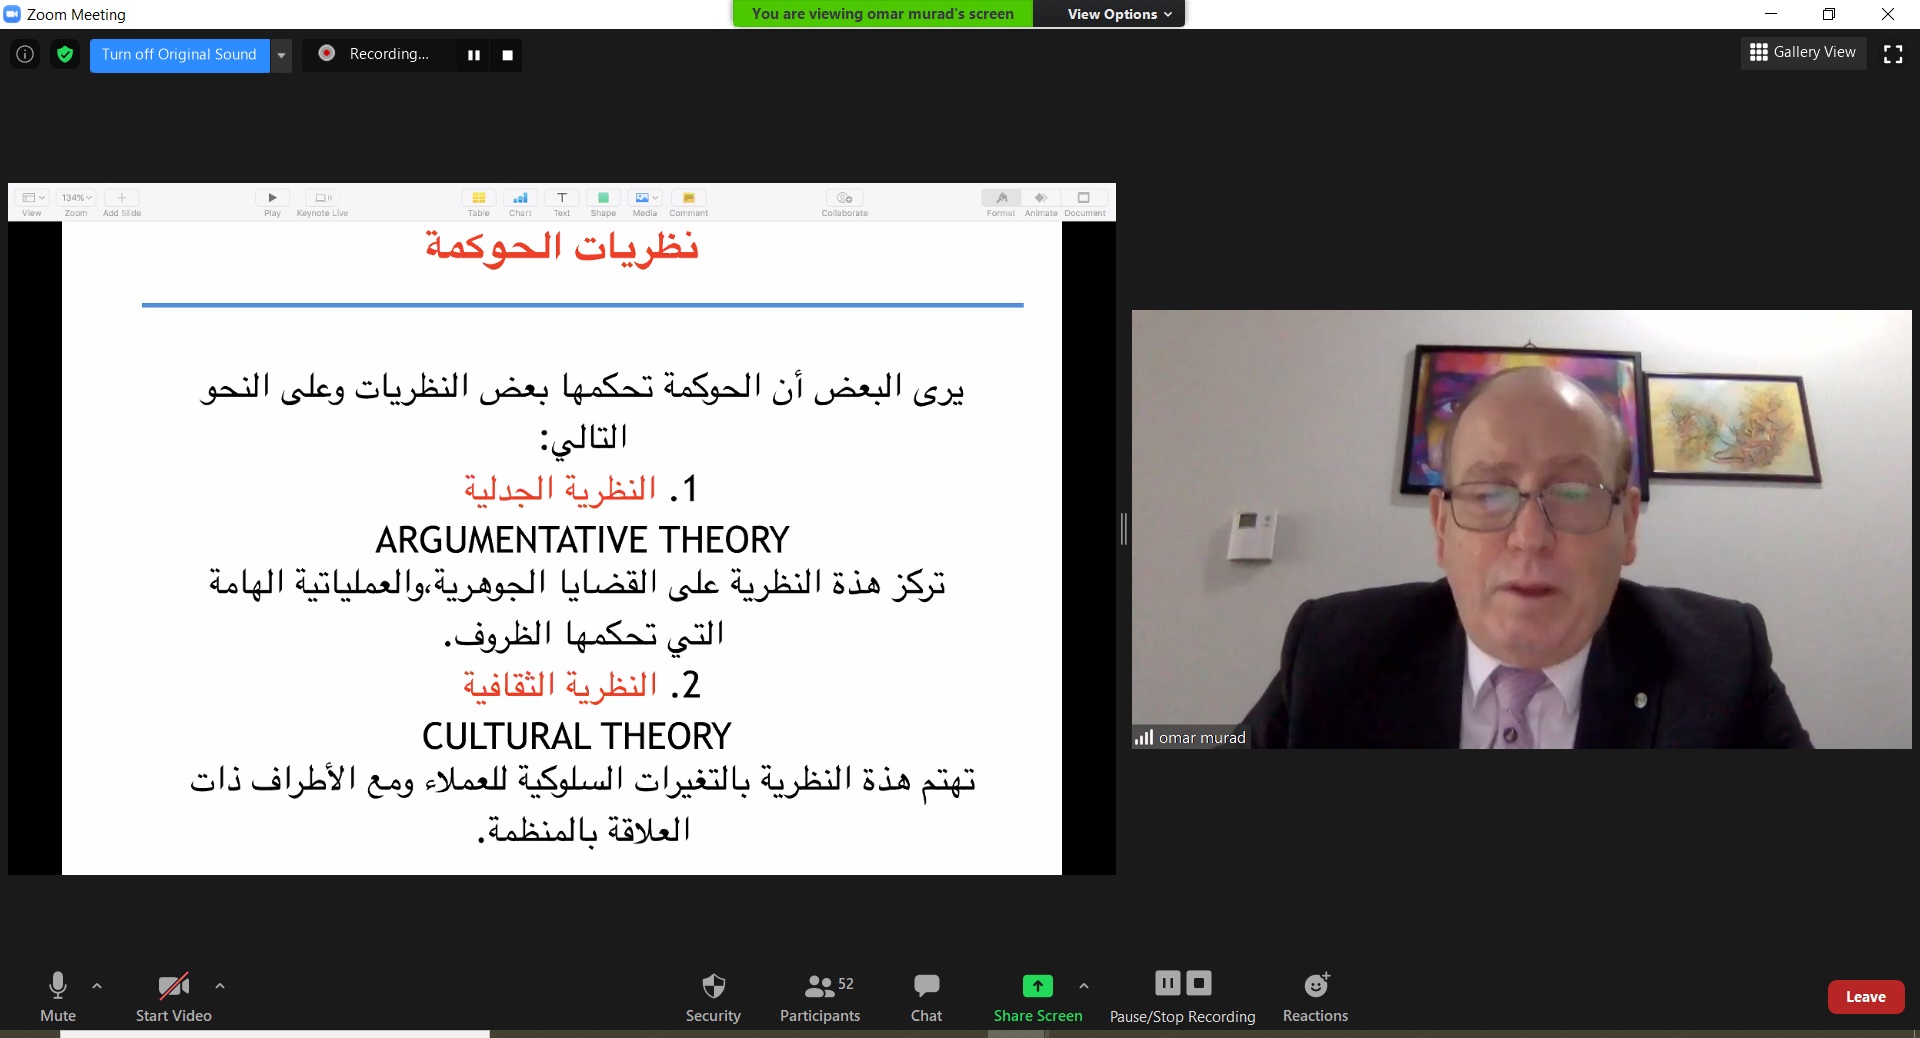
Task: Turn off Original Sound
Action: 179,54
